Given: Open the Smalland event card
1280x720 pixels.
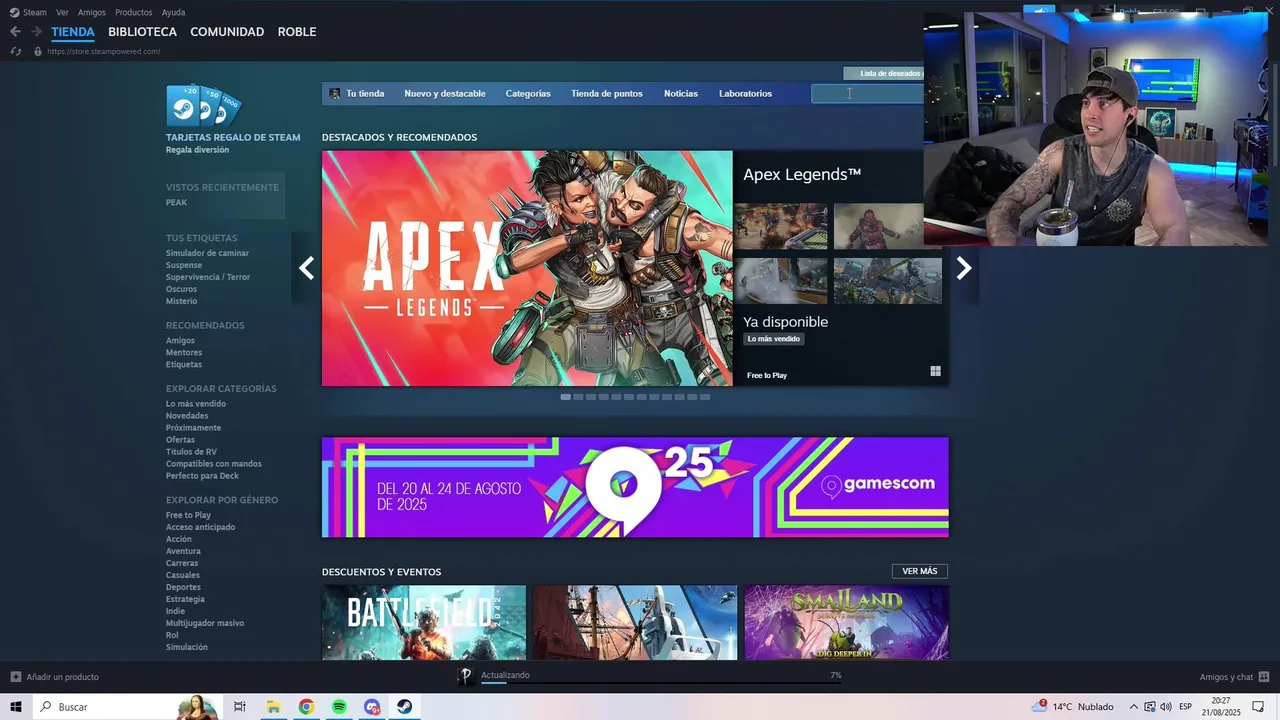Looking at the screenshot, I should 846,623.
